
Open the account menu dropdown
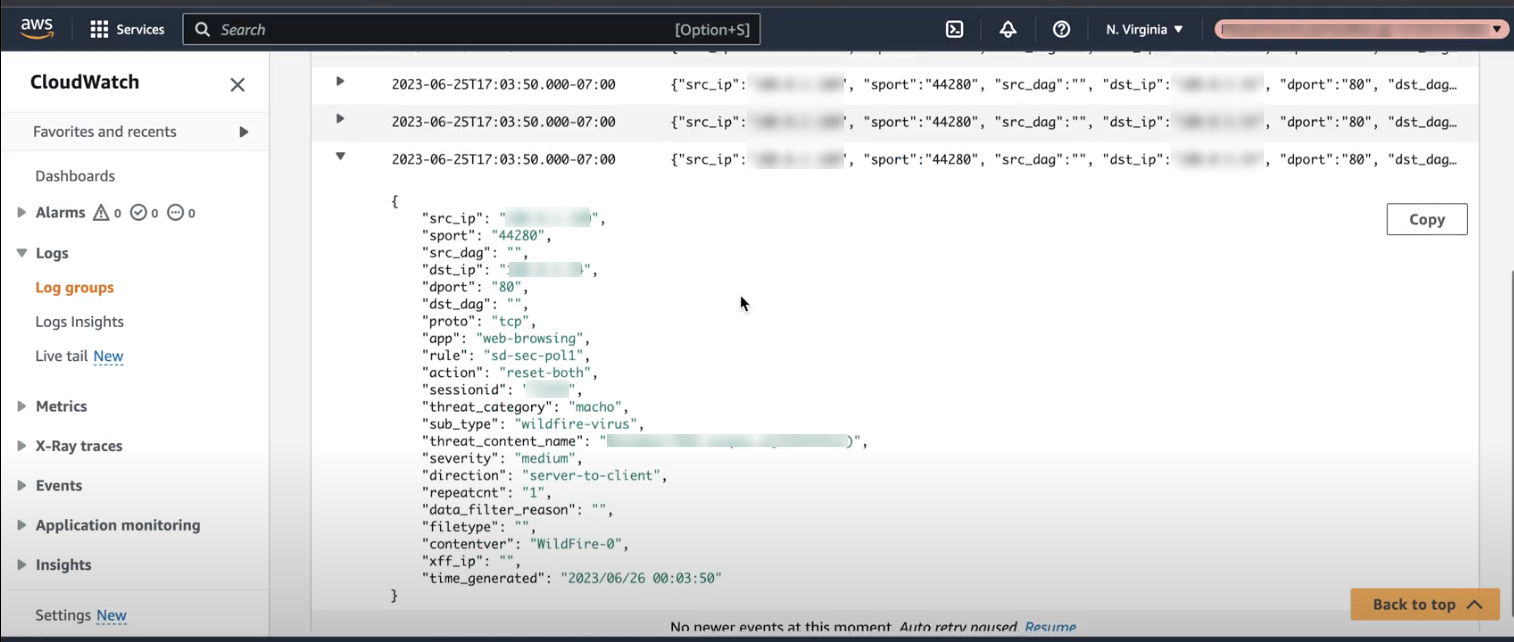point(1361,29)
